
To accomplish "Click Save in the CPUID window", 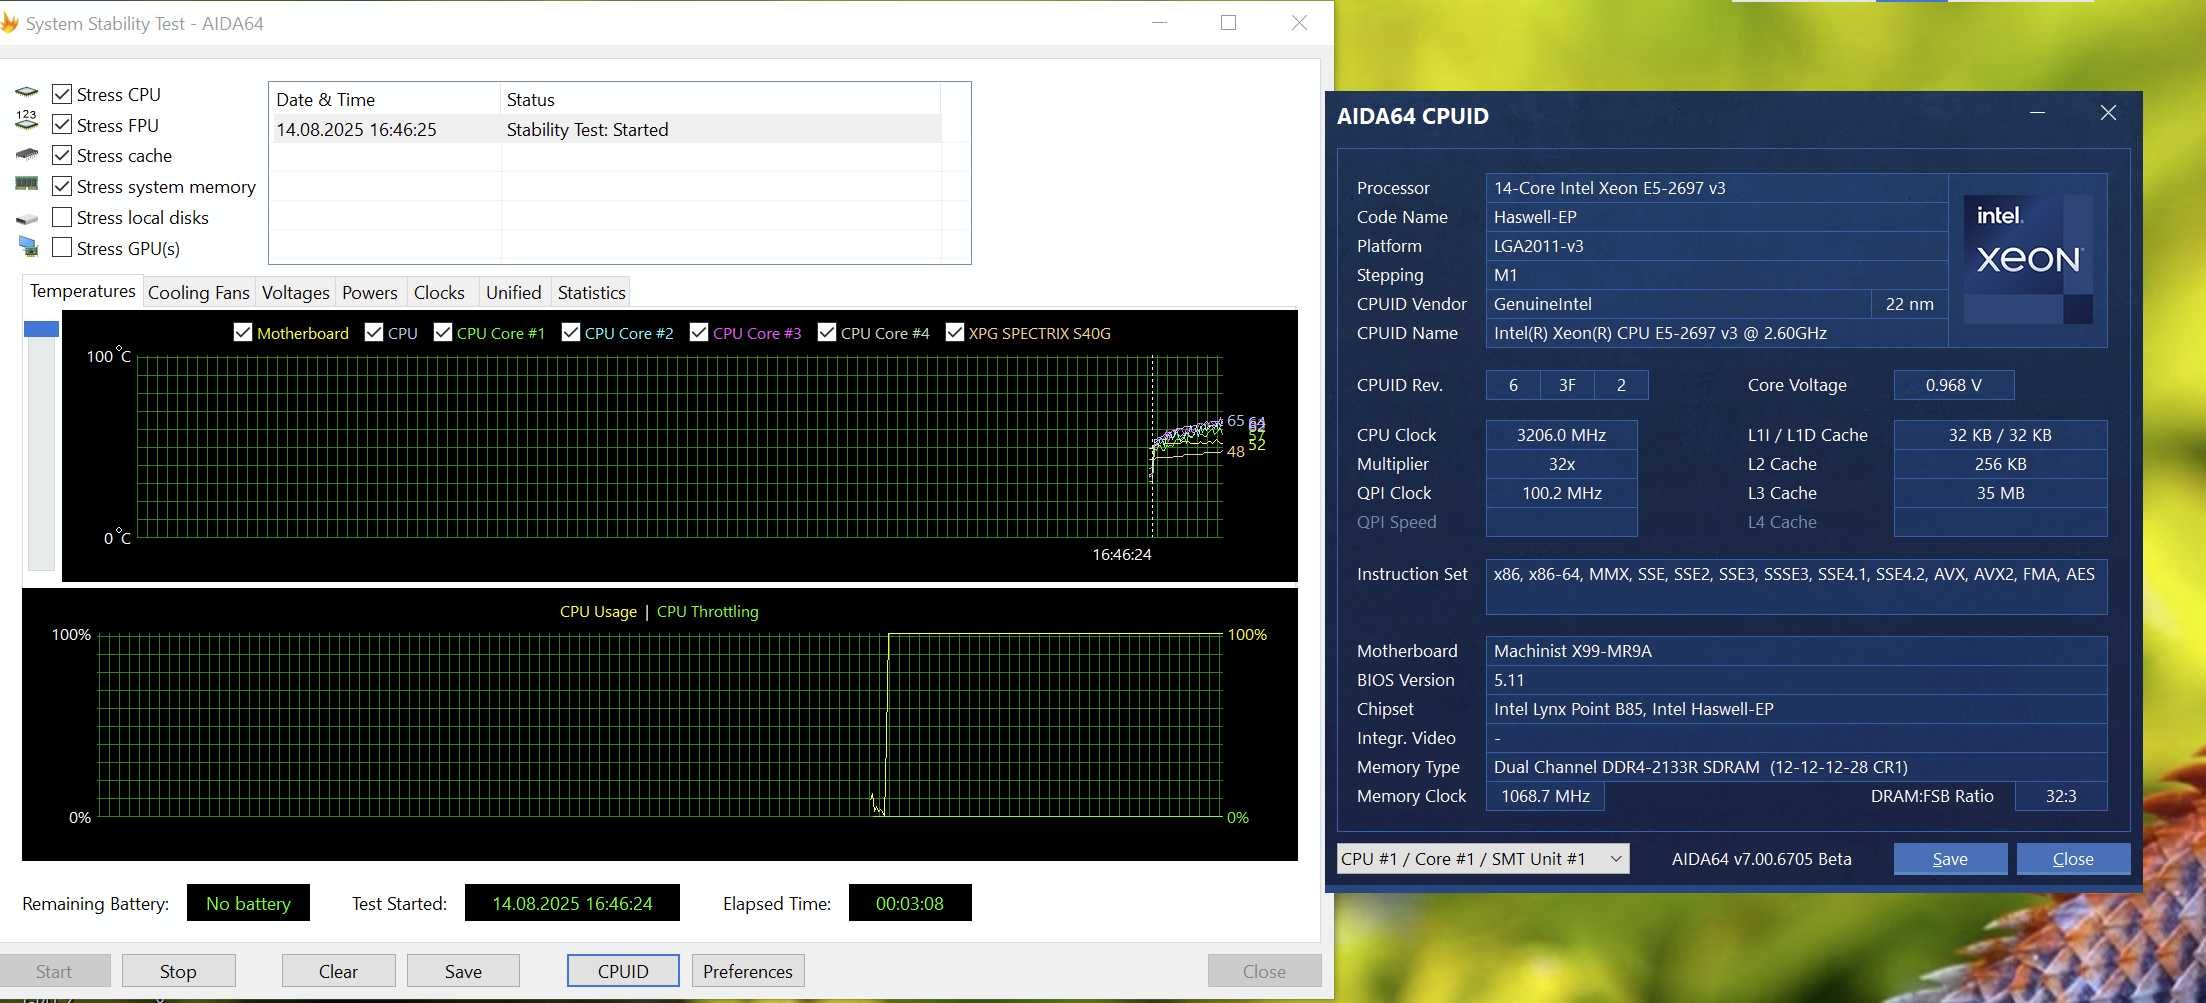I will [1950, 859].
